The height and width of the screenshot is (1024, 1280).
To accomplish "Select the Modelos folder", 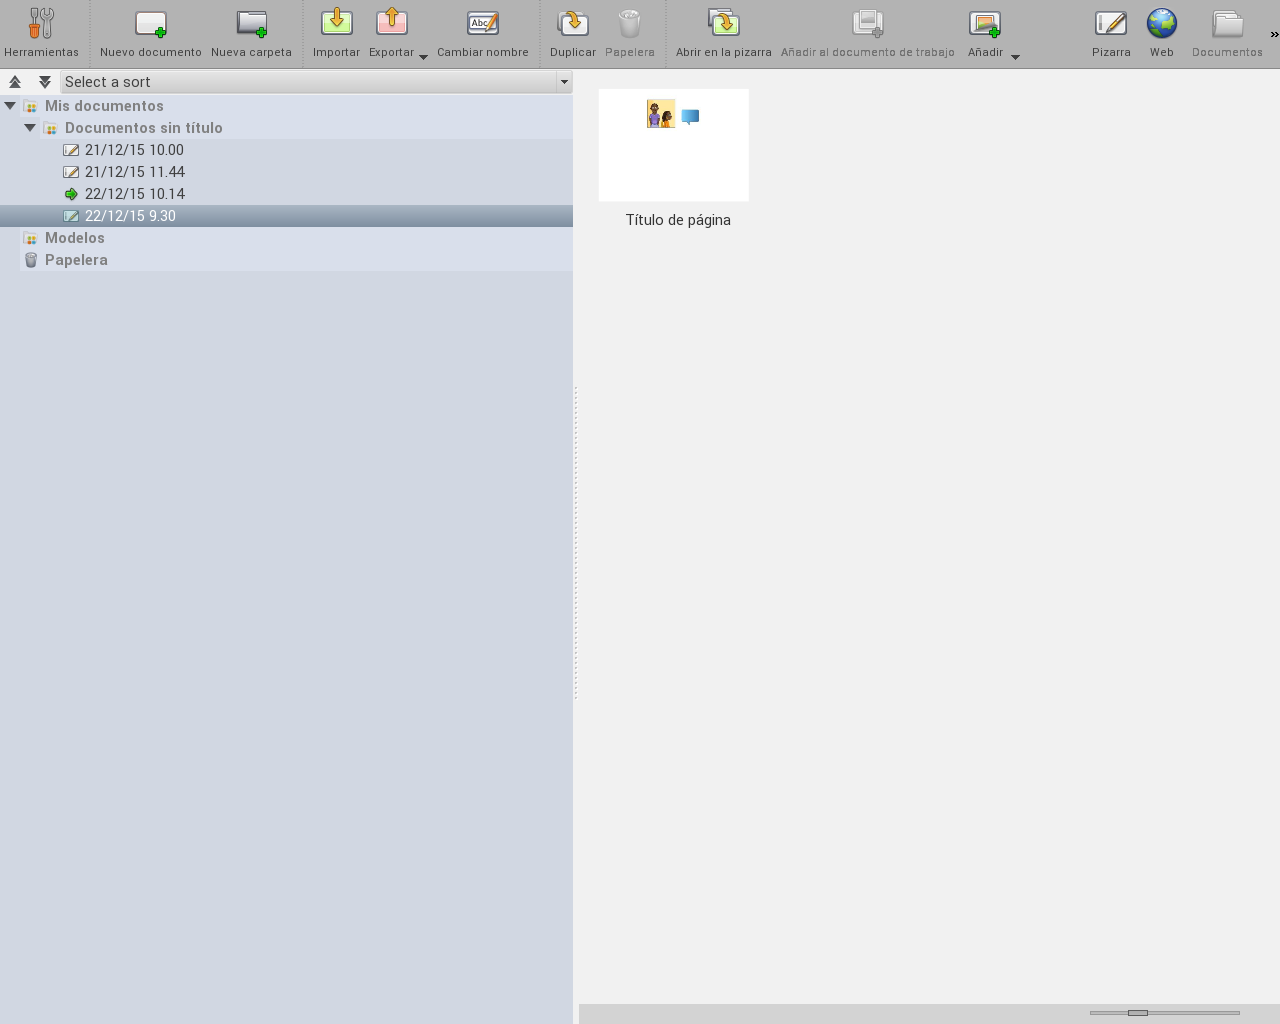I will [x=74, y=238].
